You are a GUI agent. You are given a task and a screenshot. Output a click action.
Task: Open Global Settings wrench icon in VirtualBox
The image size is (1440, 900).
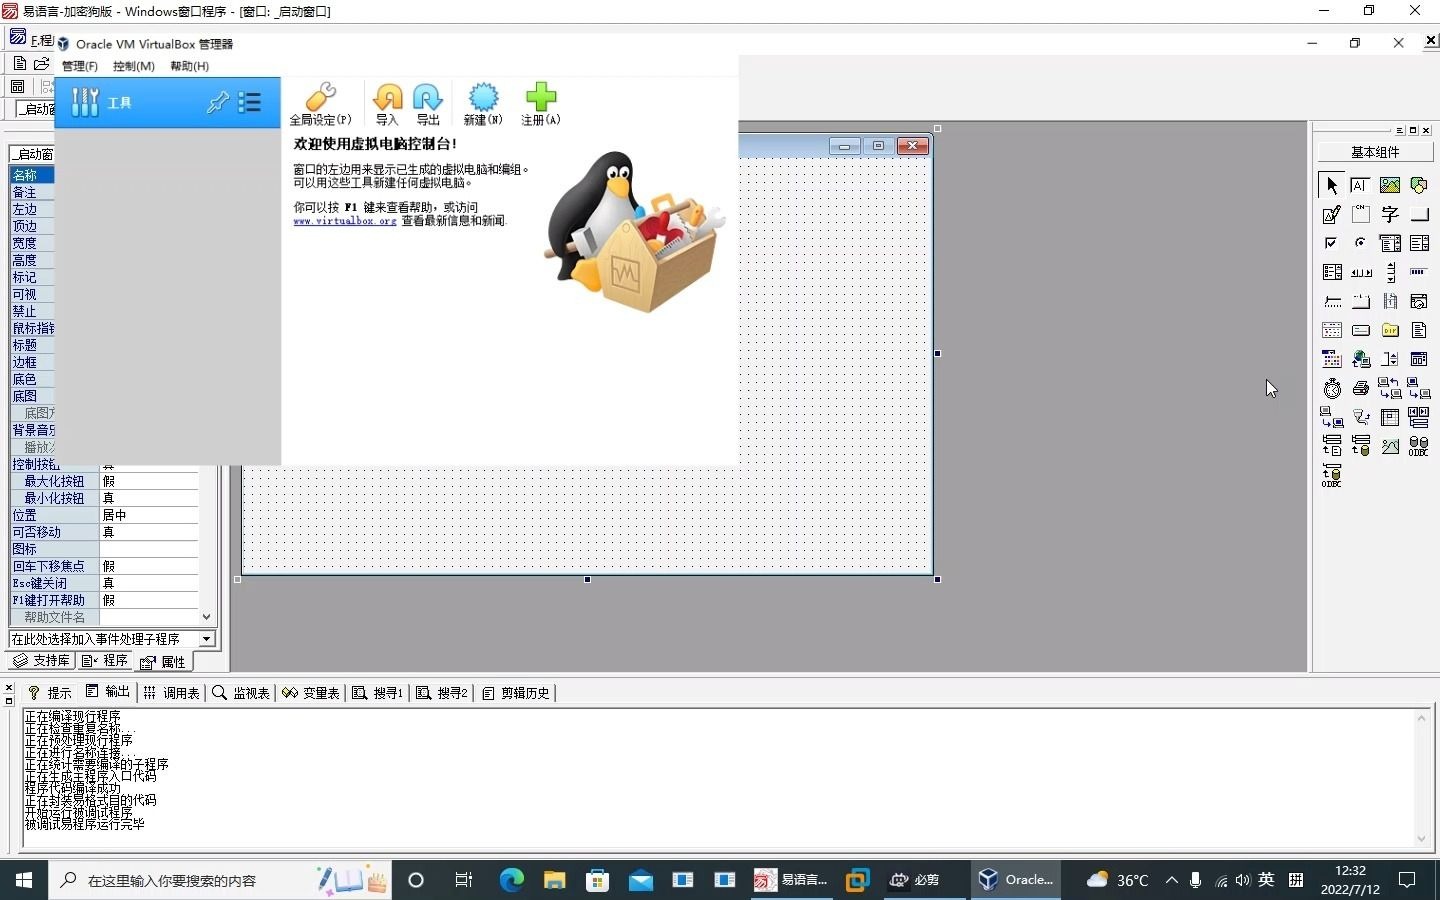[320, 103]
